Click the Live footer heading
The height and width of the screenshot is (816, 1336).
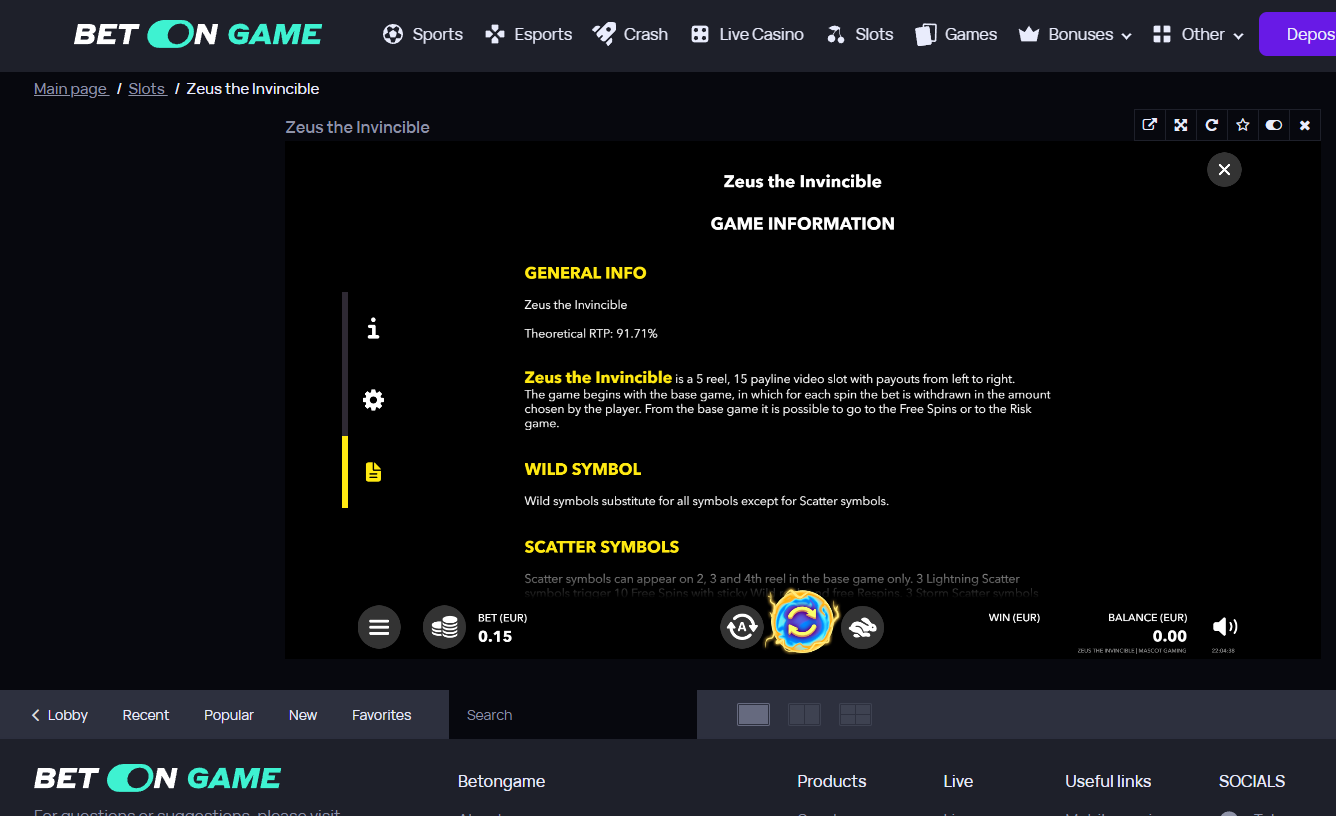click(x=958, y=781)
